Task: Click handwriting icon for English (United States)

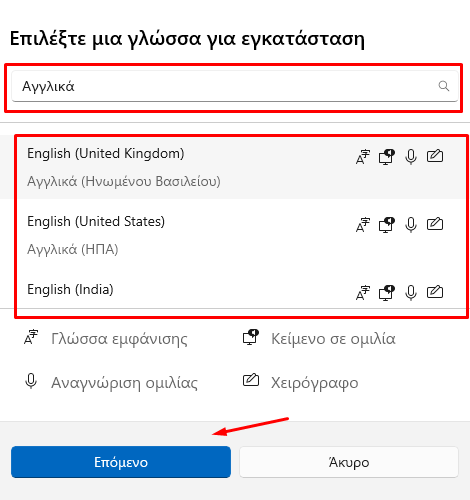Action: [x=435, y=224]
